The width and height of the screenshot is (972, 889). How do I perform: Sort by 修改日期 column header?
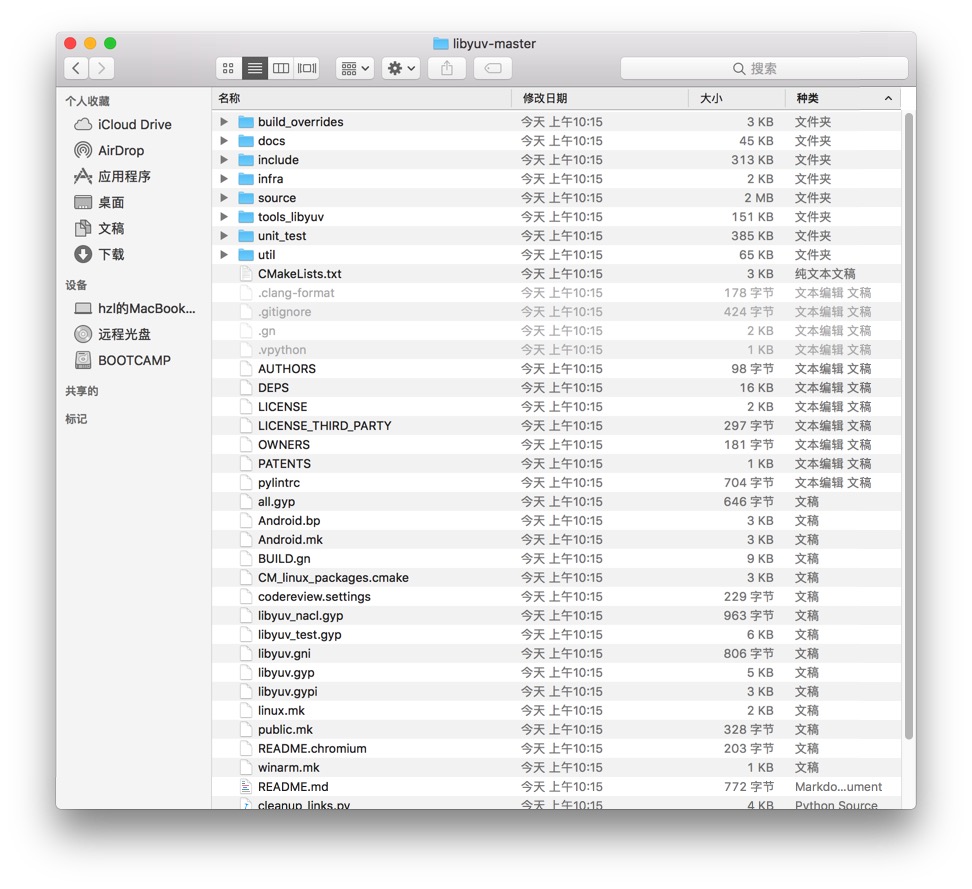coord(600,99)
